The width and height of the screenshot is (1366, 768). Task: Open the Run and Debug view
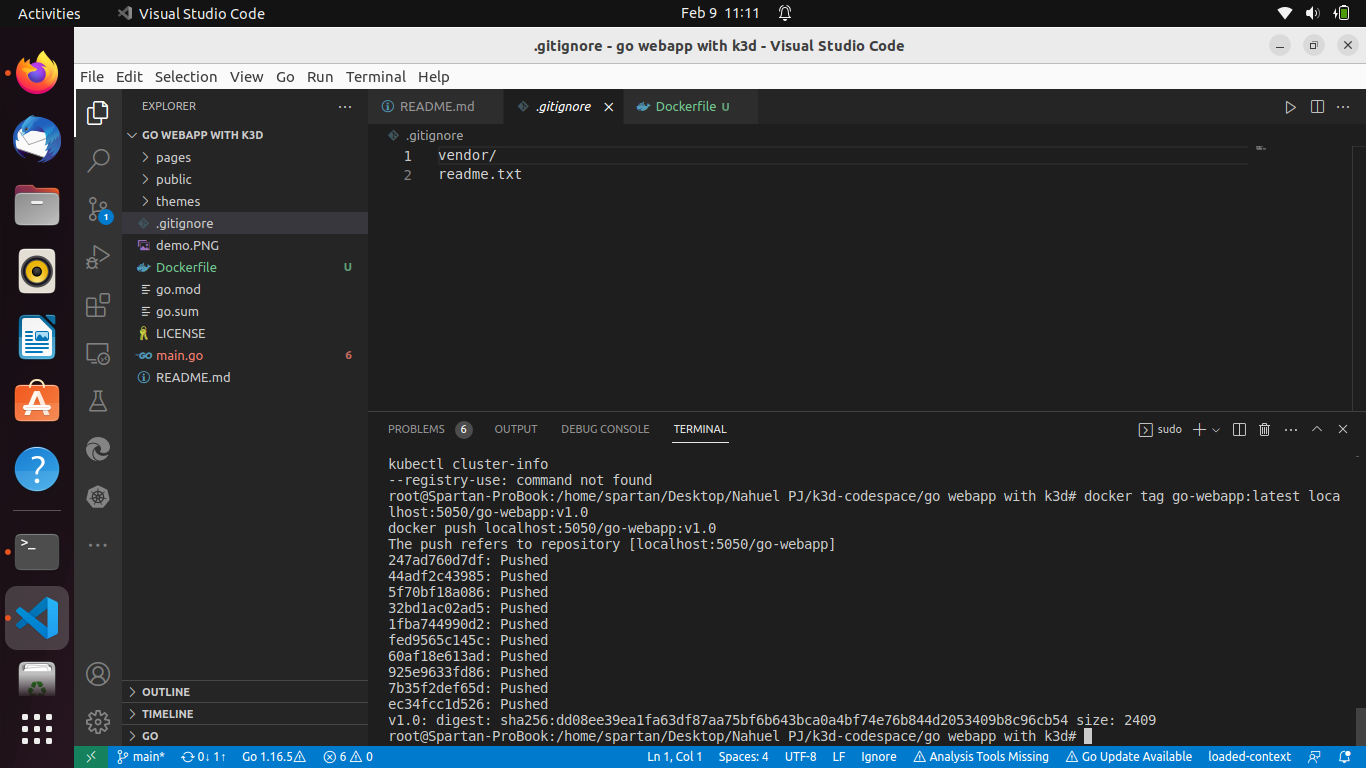[98, 257]
